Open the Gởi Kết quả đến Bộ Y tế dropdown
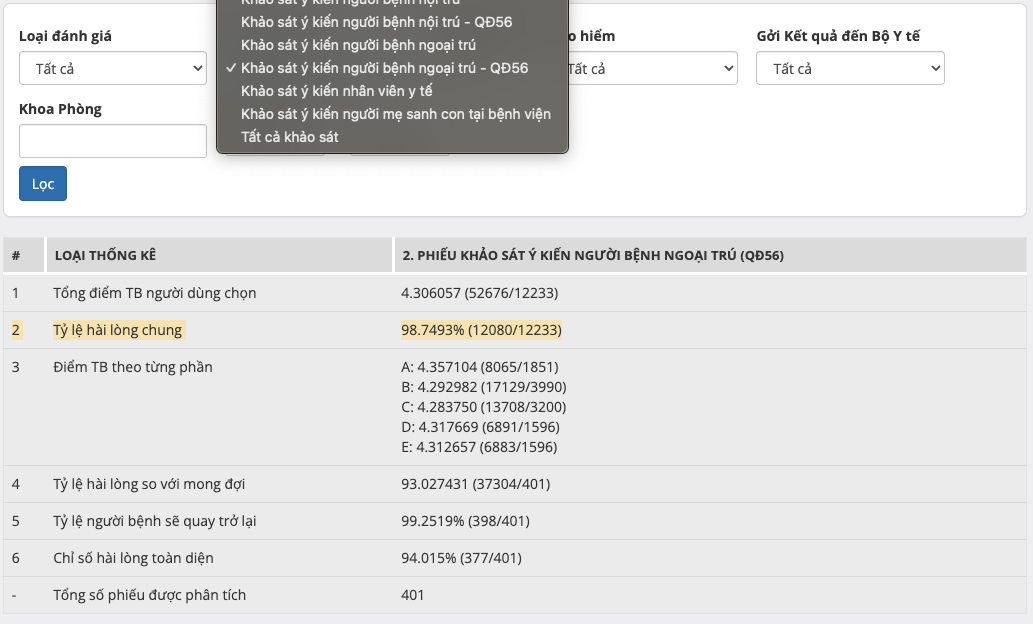The height and width of the screenshot is (624, 1033). click(x=850, y=69)
